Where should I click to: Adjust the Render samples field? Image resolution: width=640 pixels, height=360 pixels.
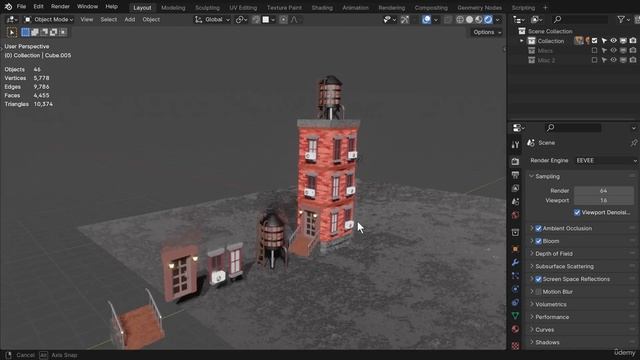tap(604, 191)
